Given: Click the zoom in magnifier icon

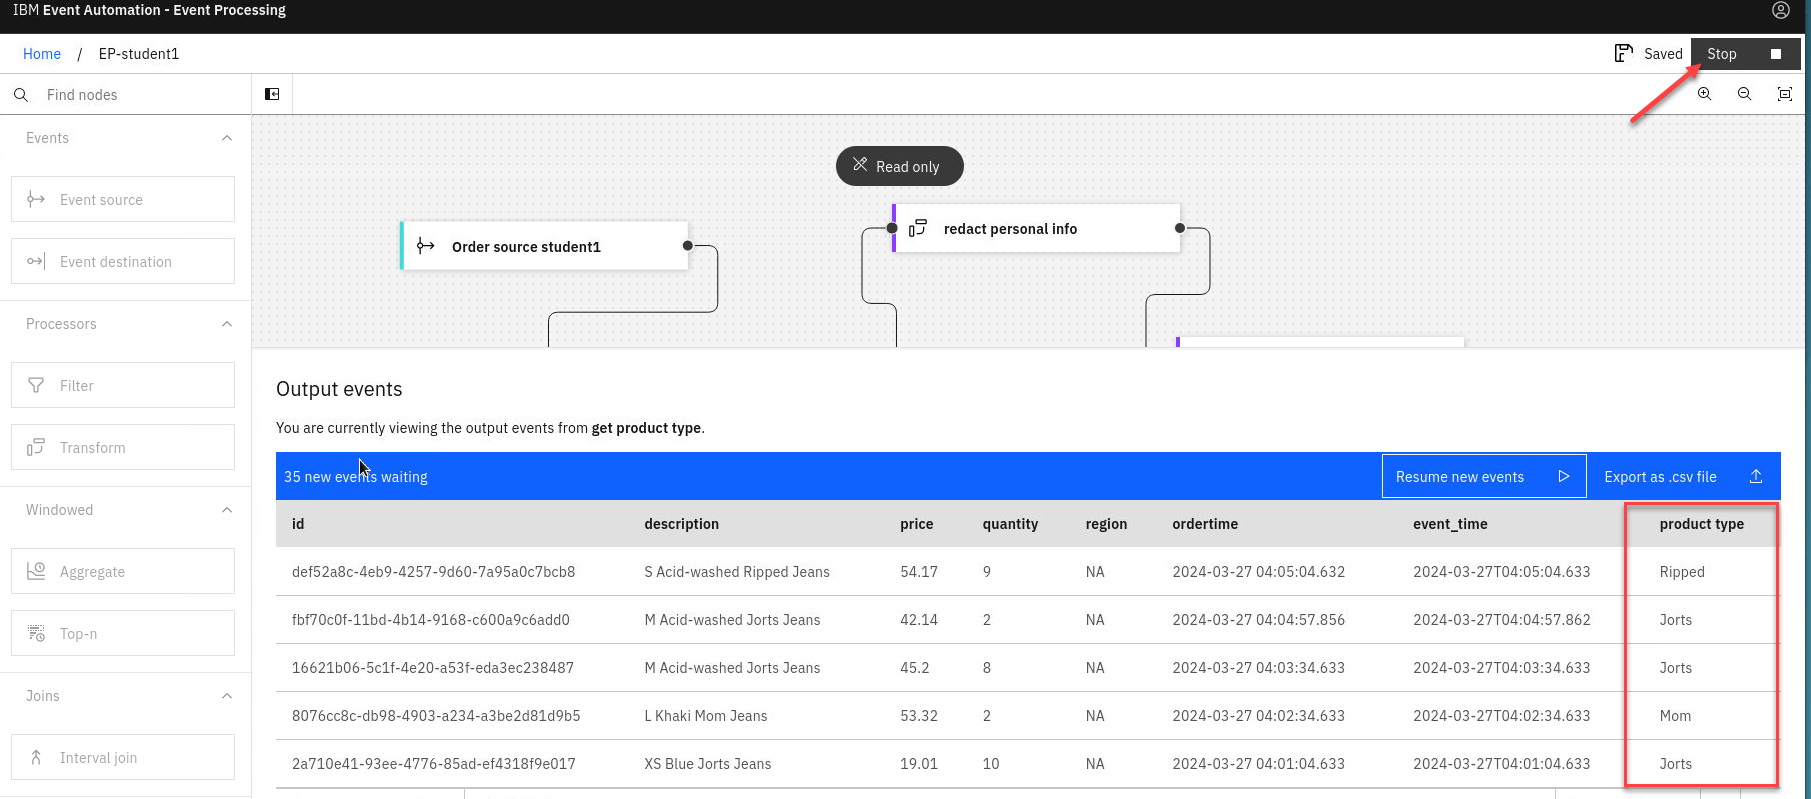Looking at the screenshot, I should coord(1704,94).
